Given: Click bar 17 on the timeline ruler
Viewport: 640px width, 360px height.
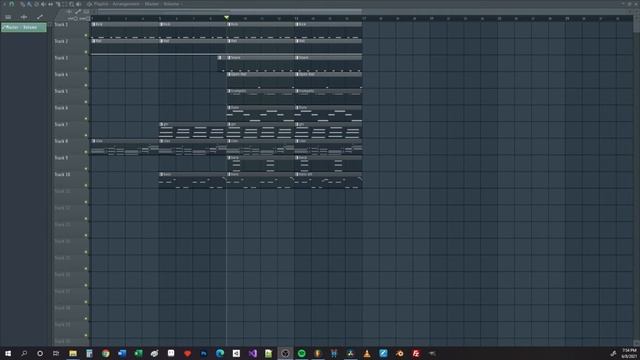Looking at the screenshot, I should [364, 18].
